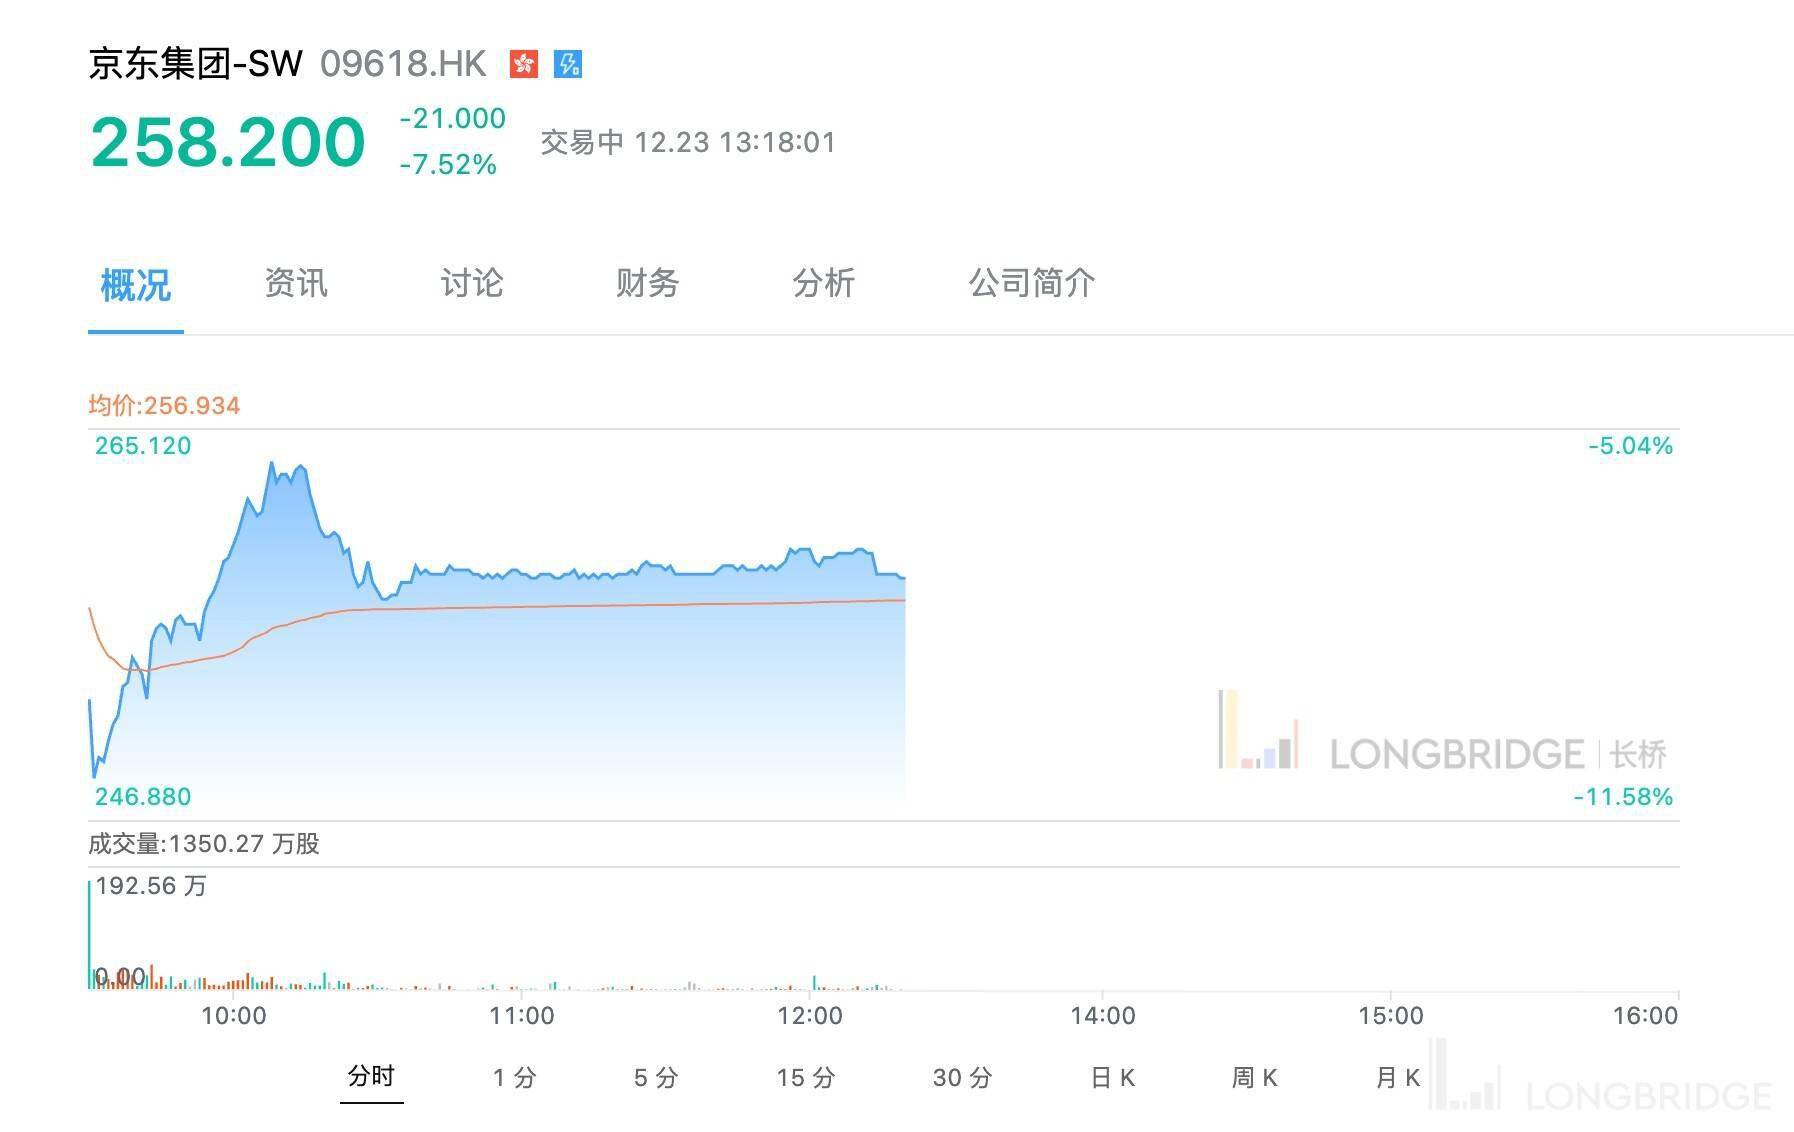
Task: Show the 日 K daily candlestick chart
Action: (x=1112, y=1077)
